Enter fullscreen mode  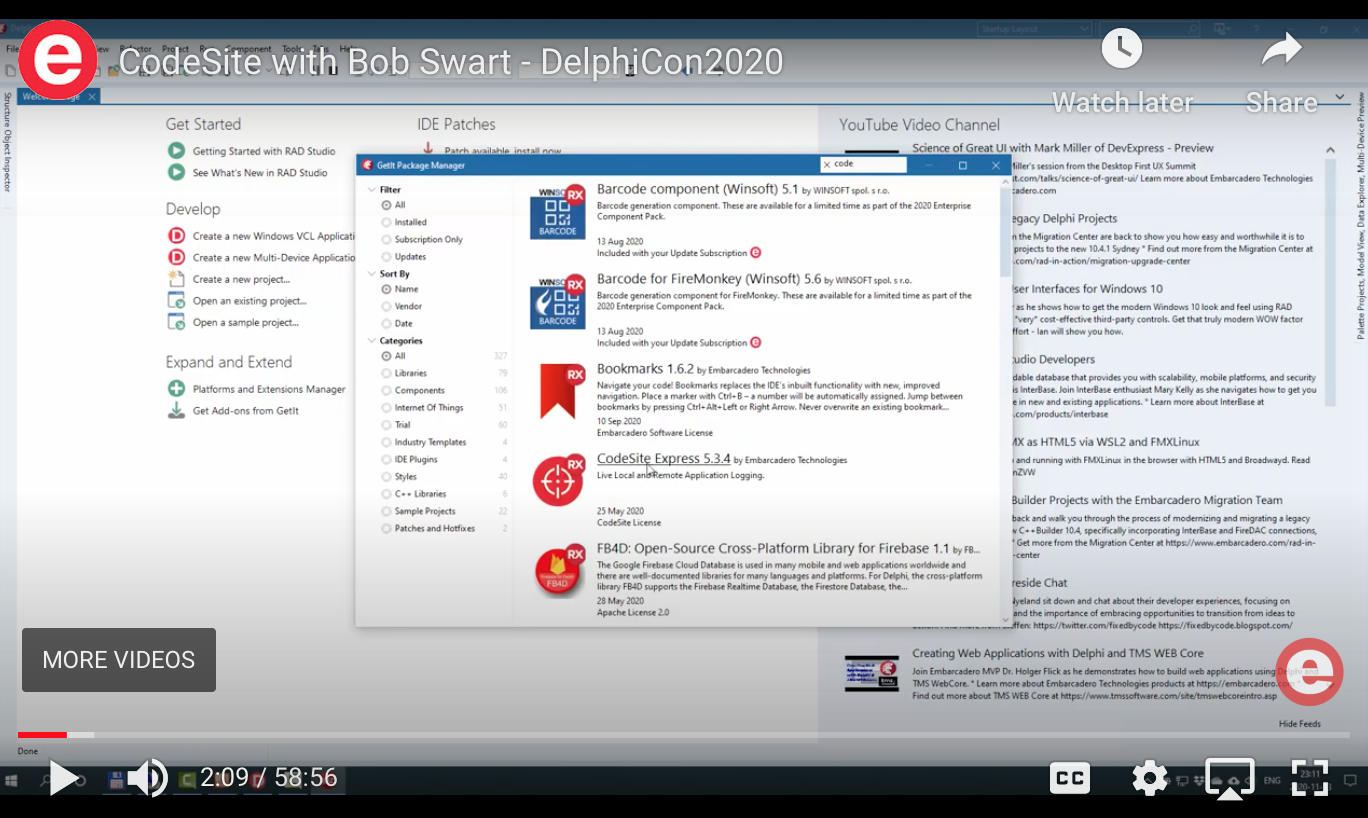(1310, 778)
